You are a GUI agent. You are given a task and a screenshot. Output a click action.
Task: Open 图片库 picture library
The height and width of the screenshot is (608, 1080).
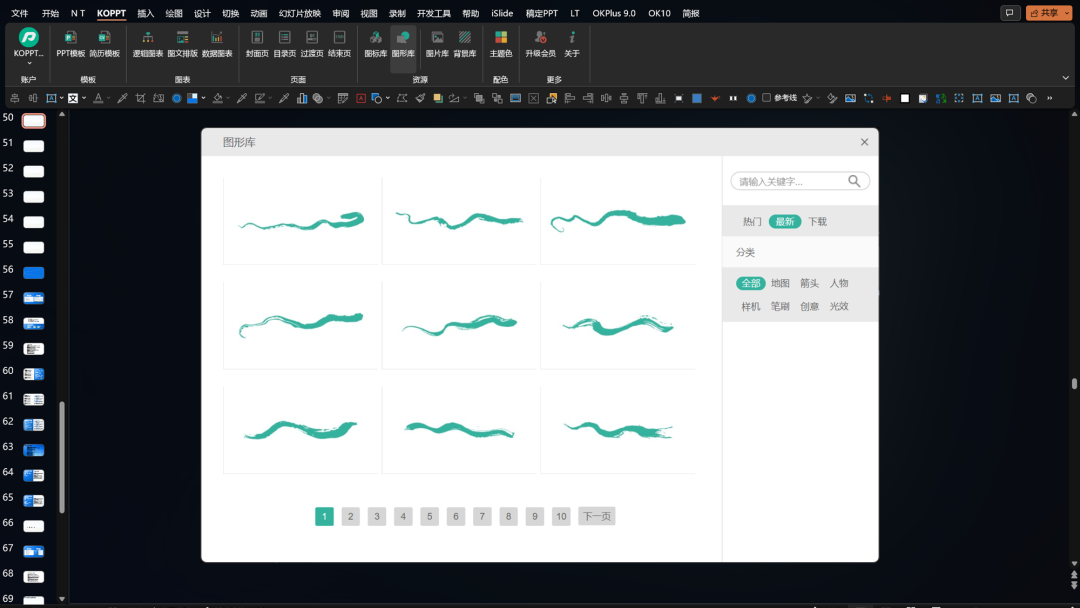coord(437,43)
